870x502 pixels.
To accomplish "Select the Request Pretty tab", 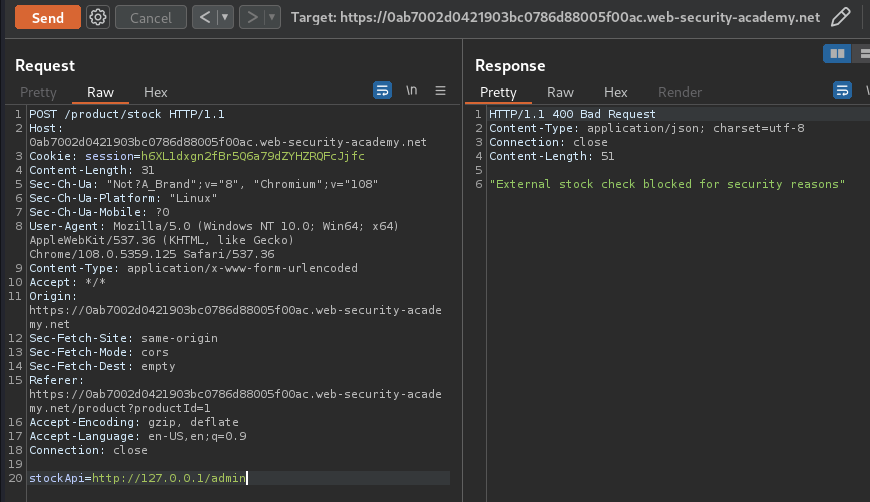I will pyautogui.click(x=38, y=92).
